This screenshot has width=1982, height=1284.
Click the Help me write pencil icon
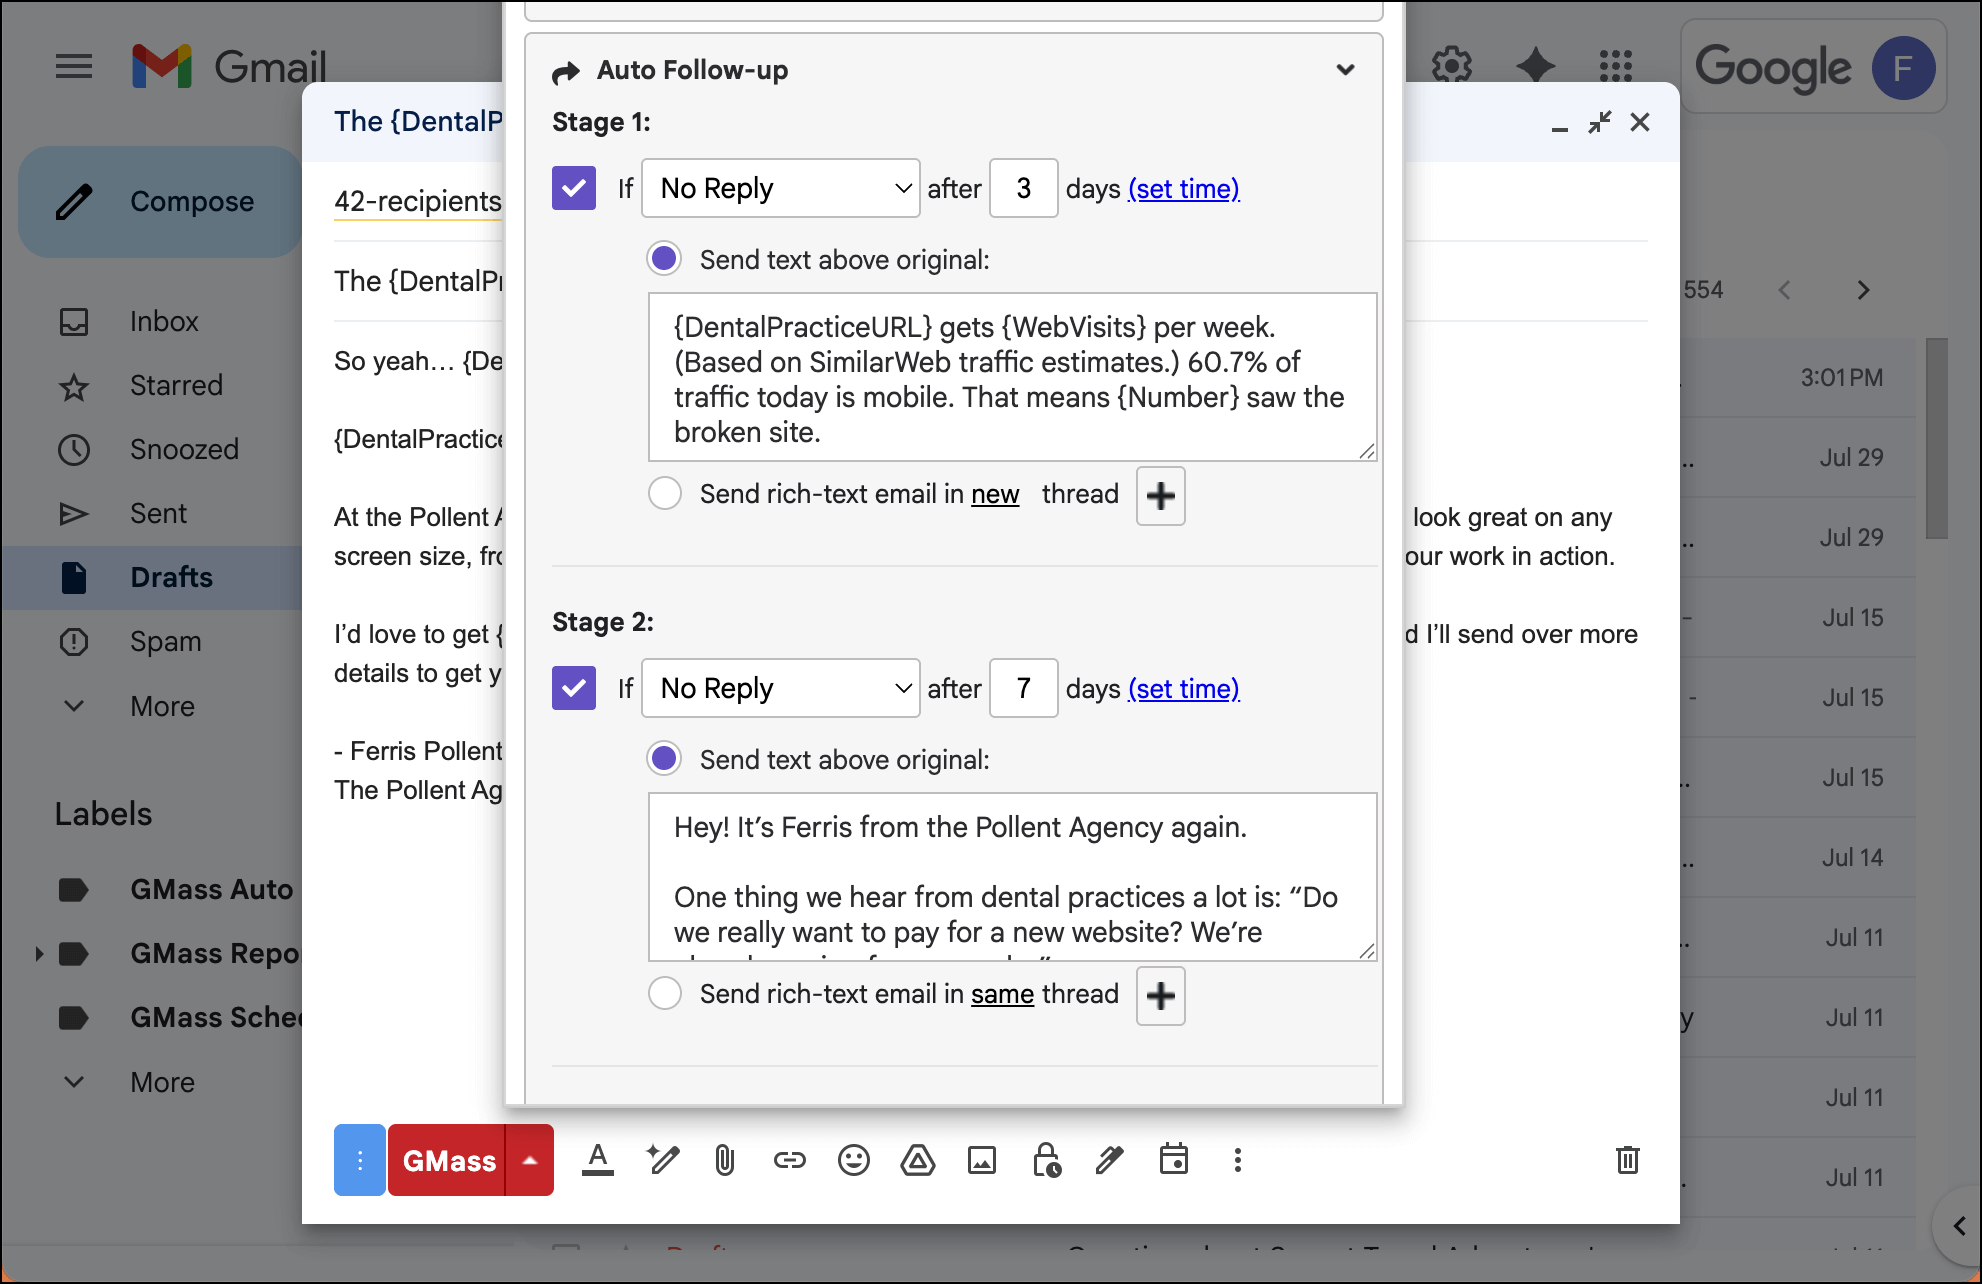click(662, 1160)
